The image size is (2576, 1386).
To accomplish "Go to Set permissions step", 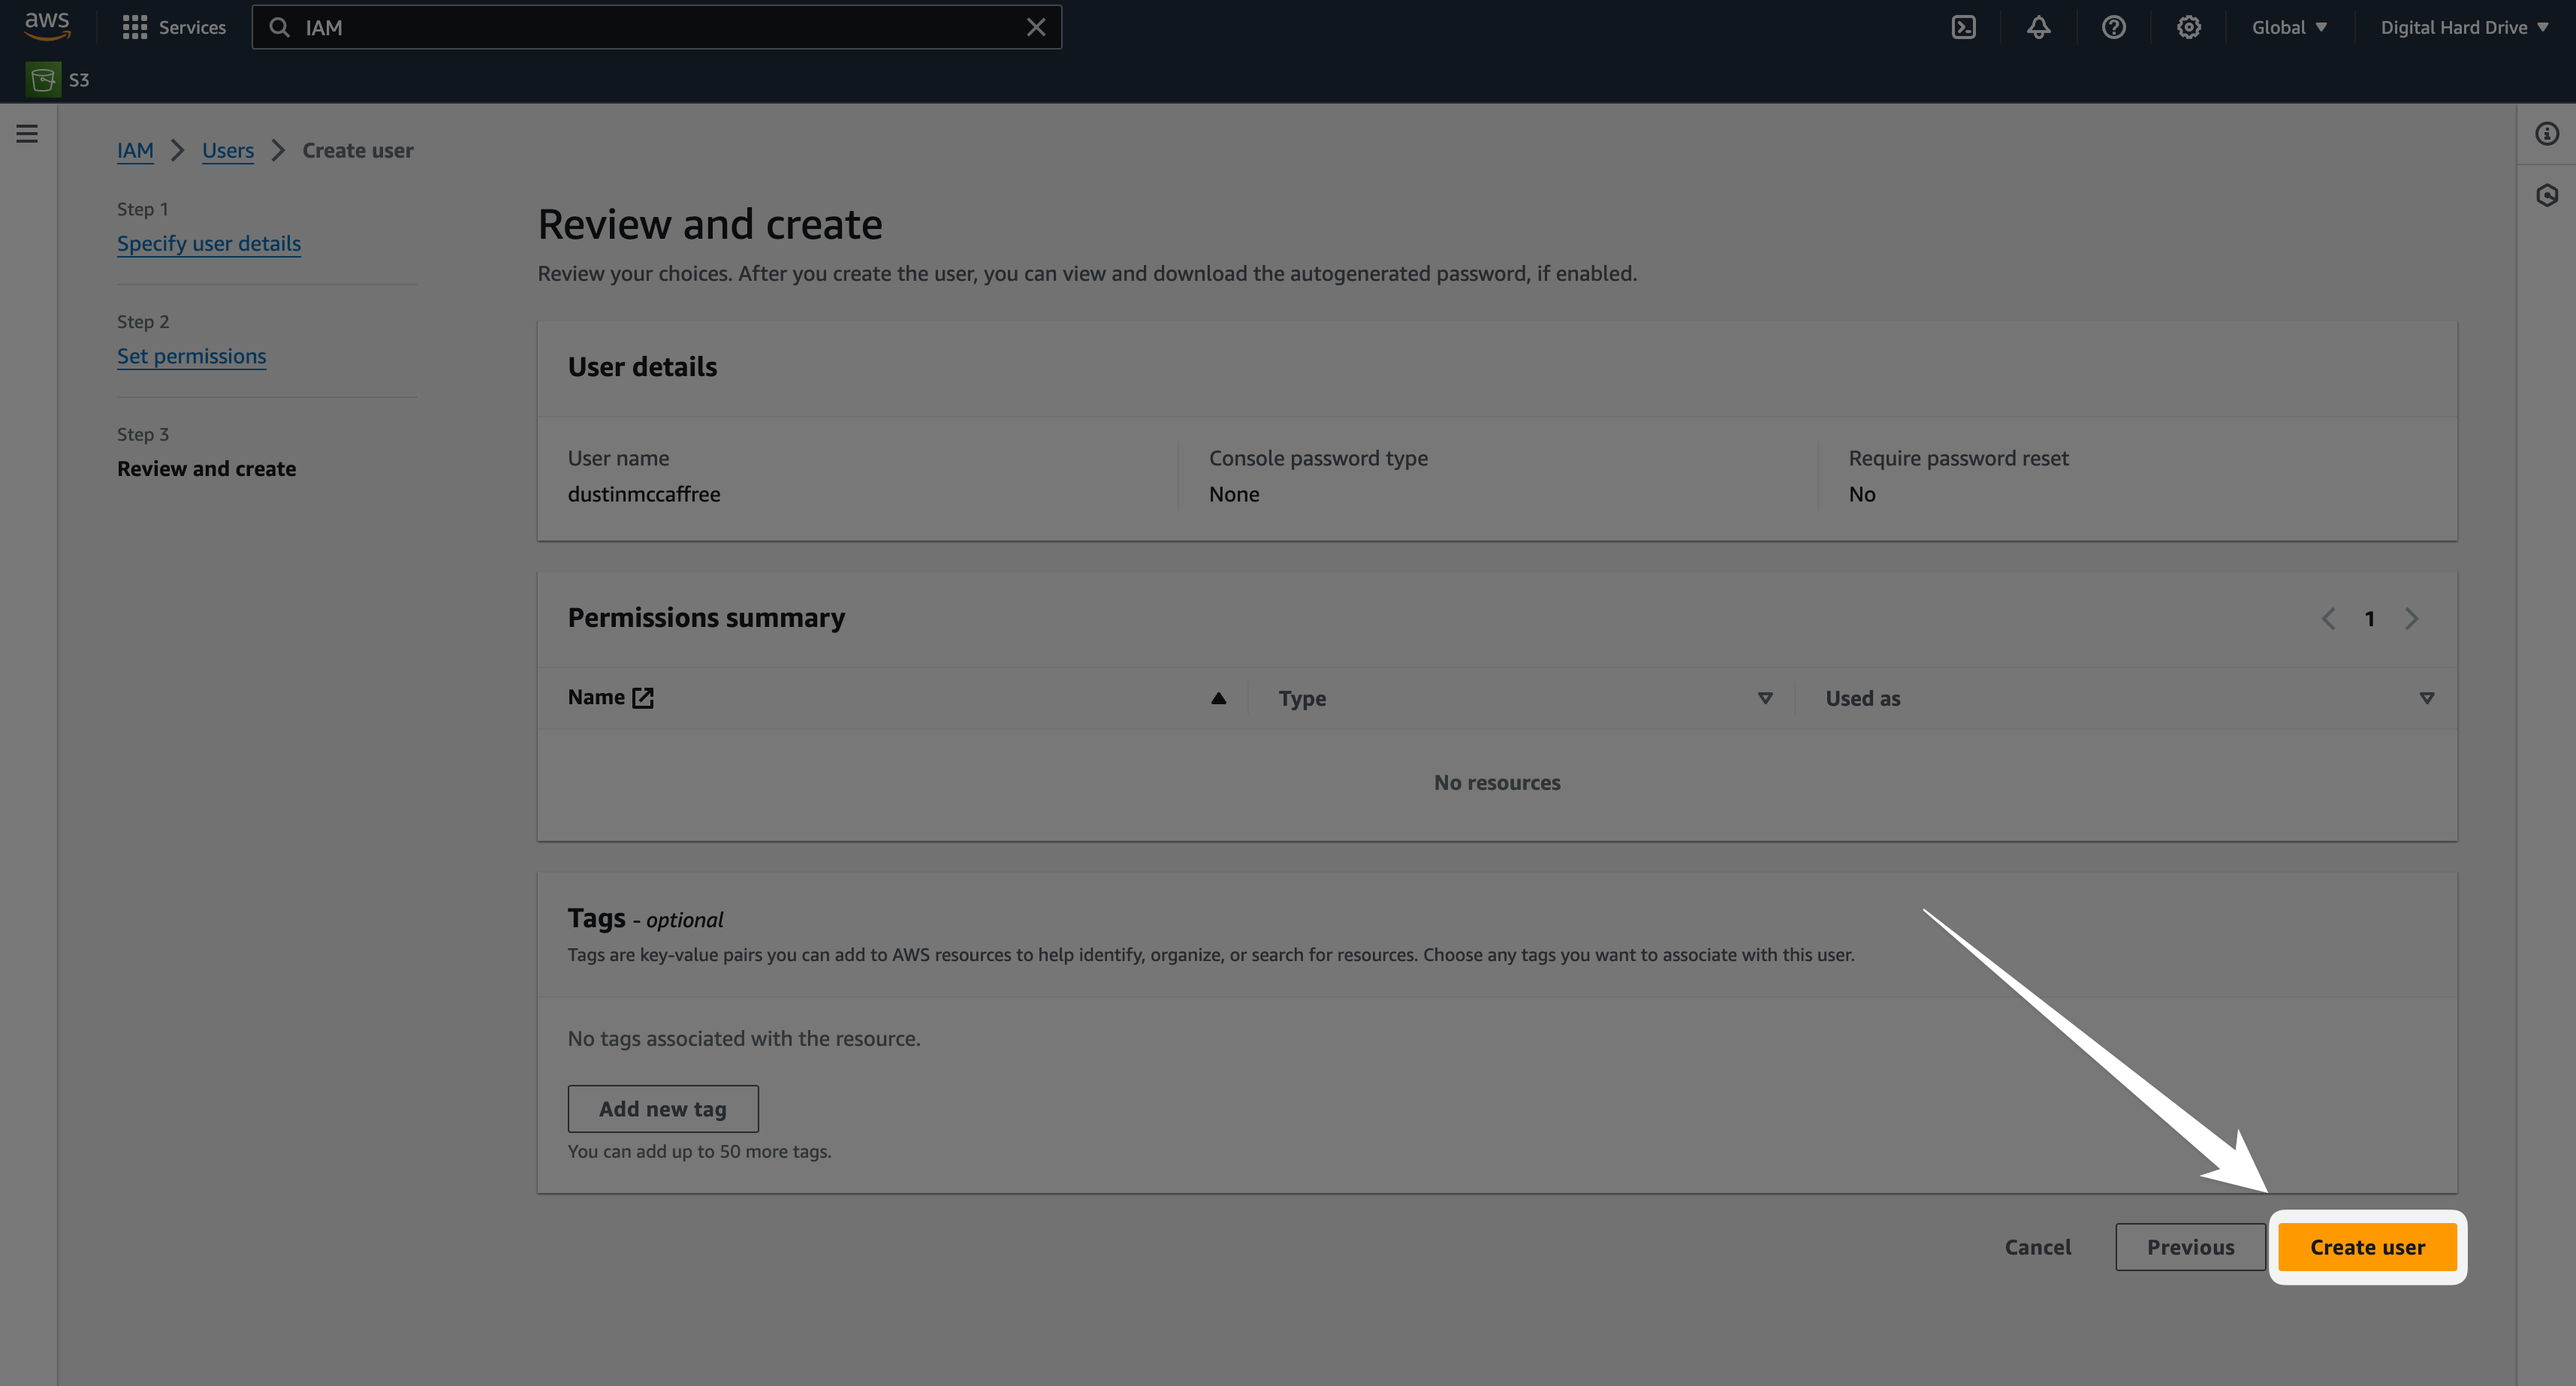I will tap(191, 356).
